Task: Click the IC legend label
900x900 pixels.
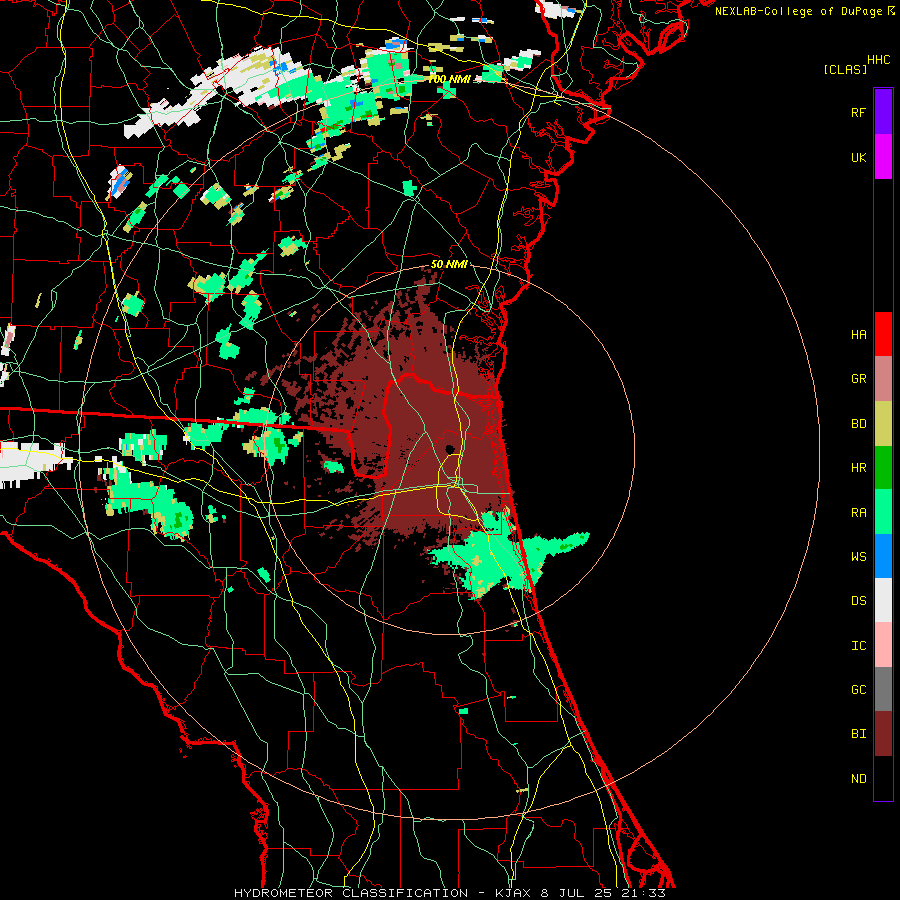Action: [x=858, y=646]
